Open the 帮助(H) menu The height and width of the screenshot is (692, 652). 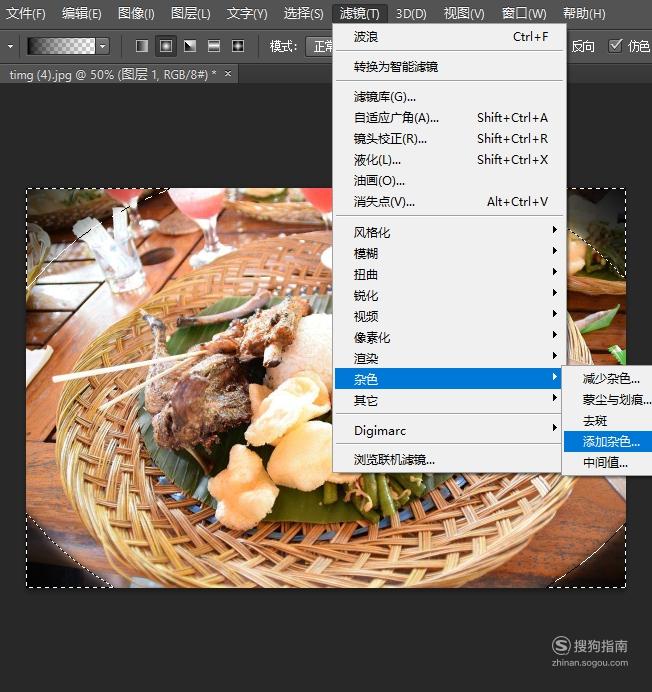click(584, 14)
